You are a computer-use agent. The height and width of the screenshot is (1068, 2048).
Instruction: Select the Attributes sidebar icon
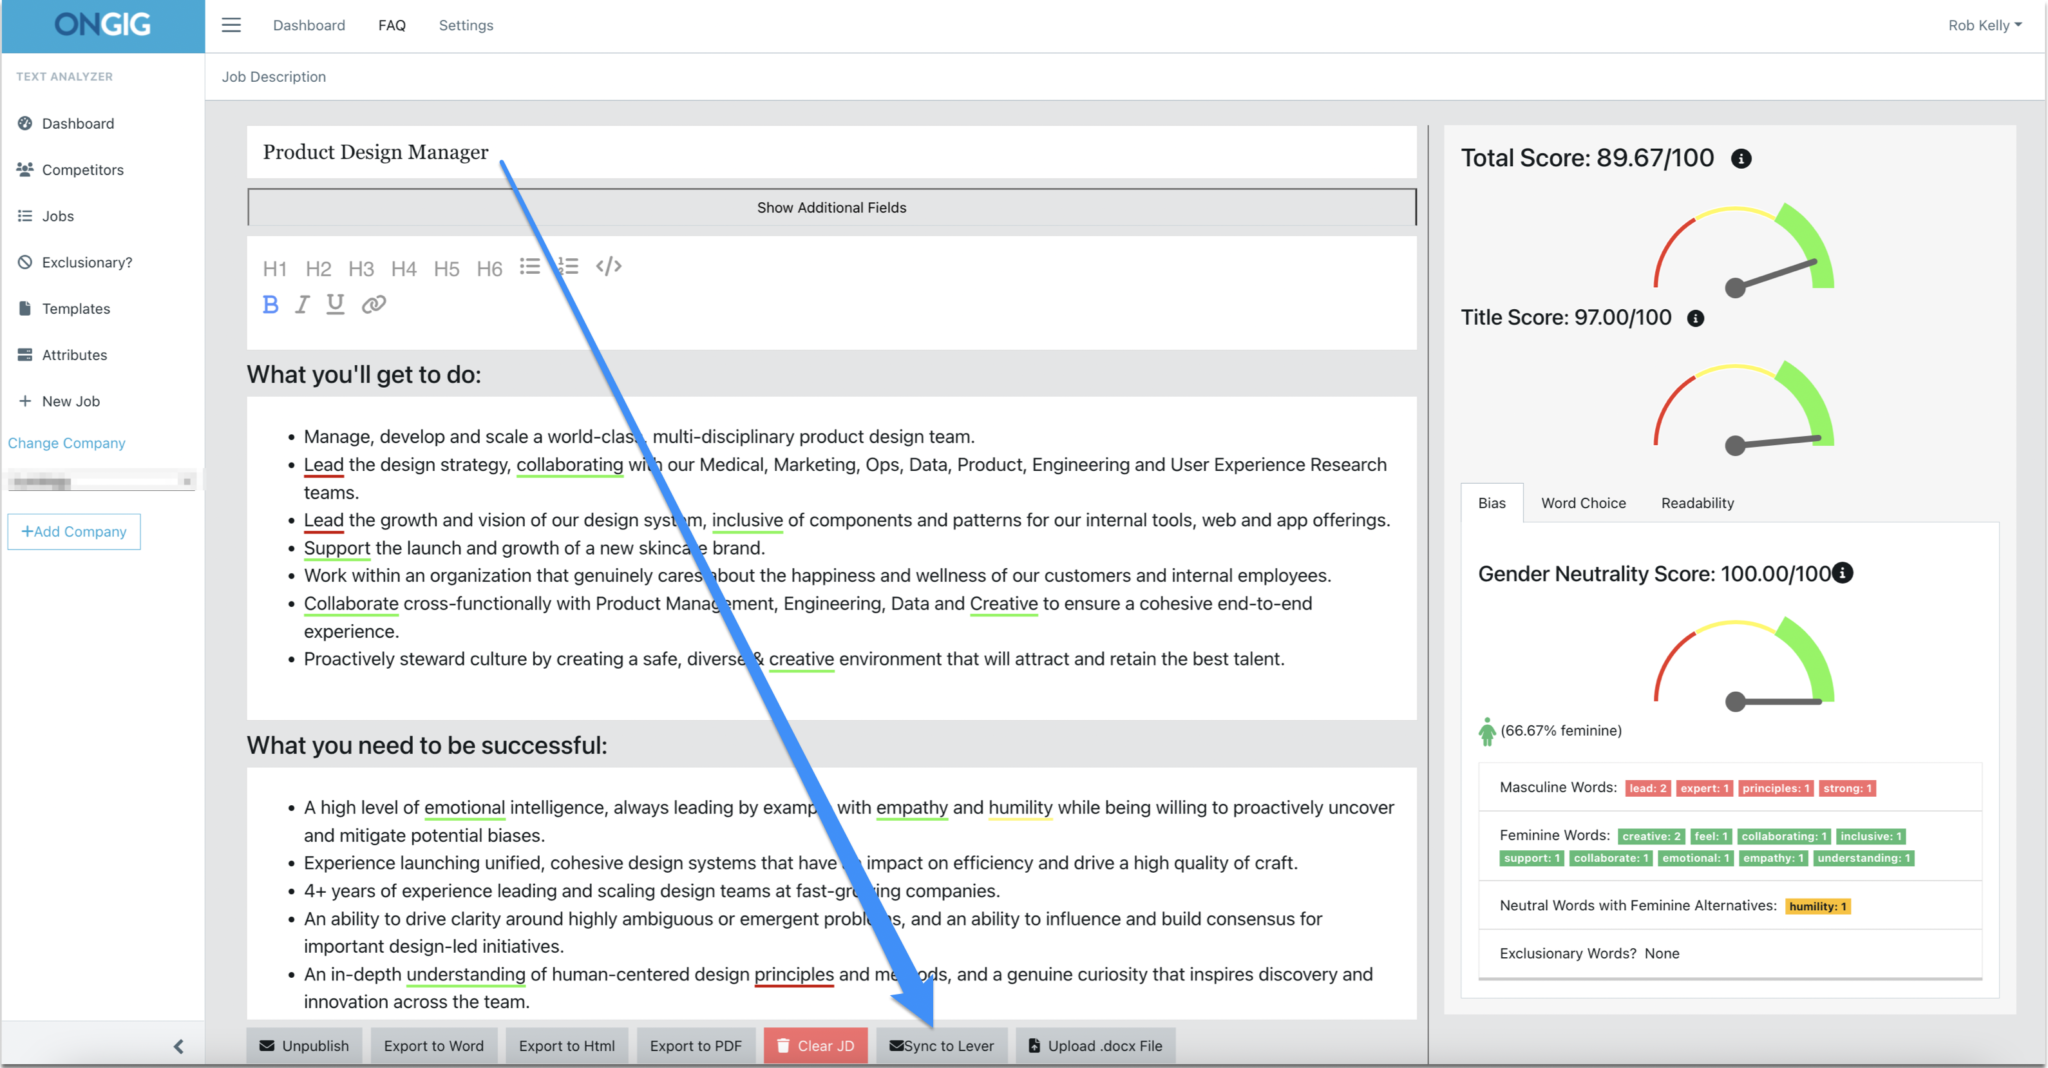[x=24, y=354]
